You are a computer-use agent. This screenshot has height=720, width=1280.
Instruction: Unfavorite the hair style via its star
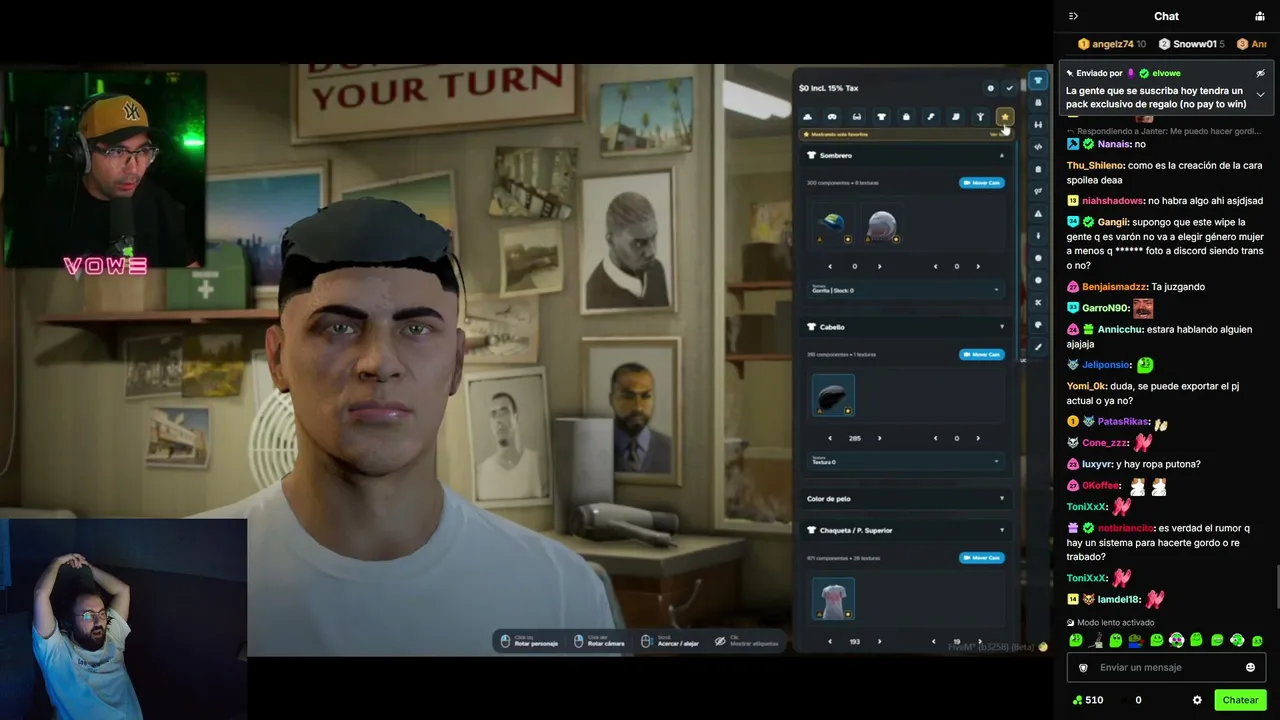point(848,411)
